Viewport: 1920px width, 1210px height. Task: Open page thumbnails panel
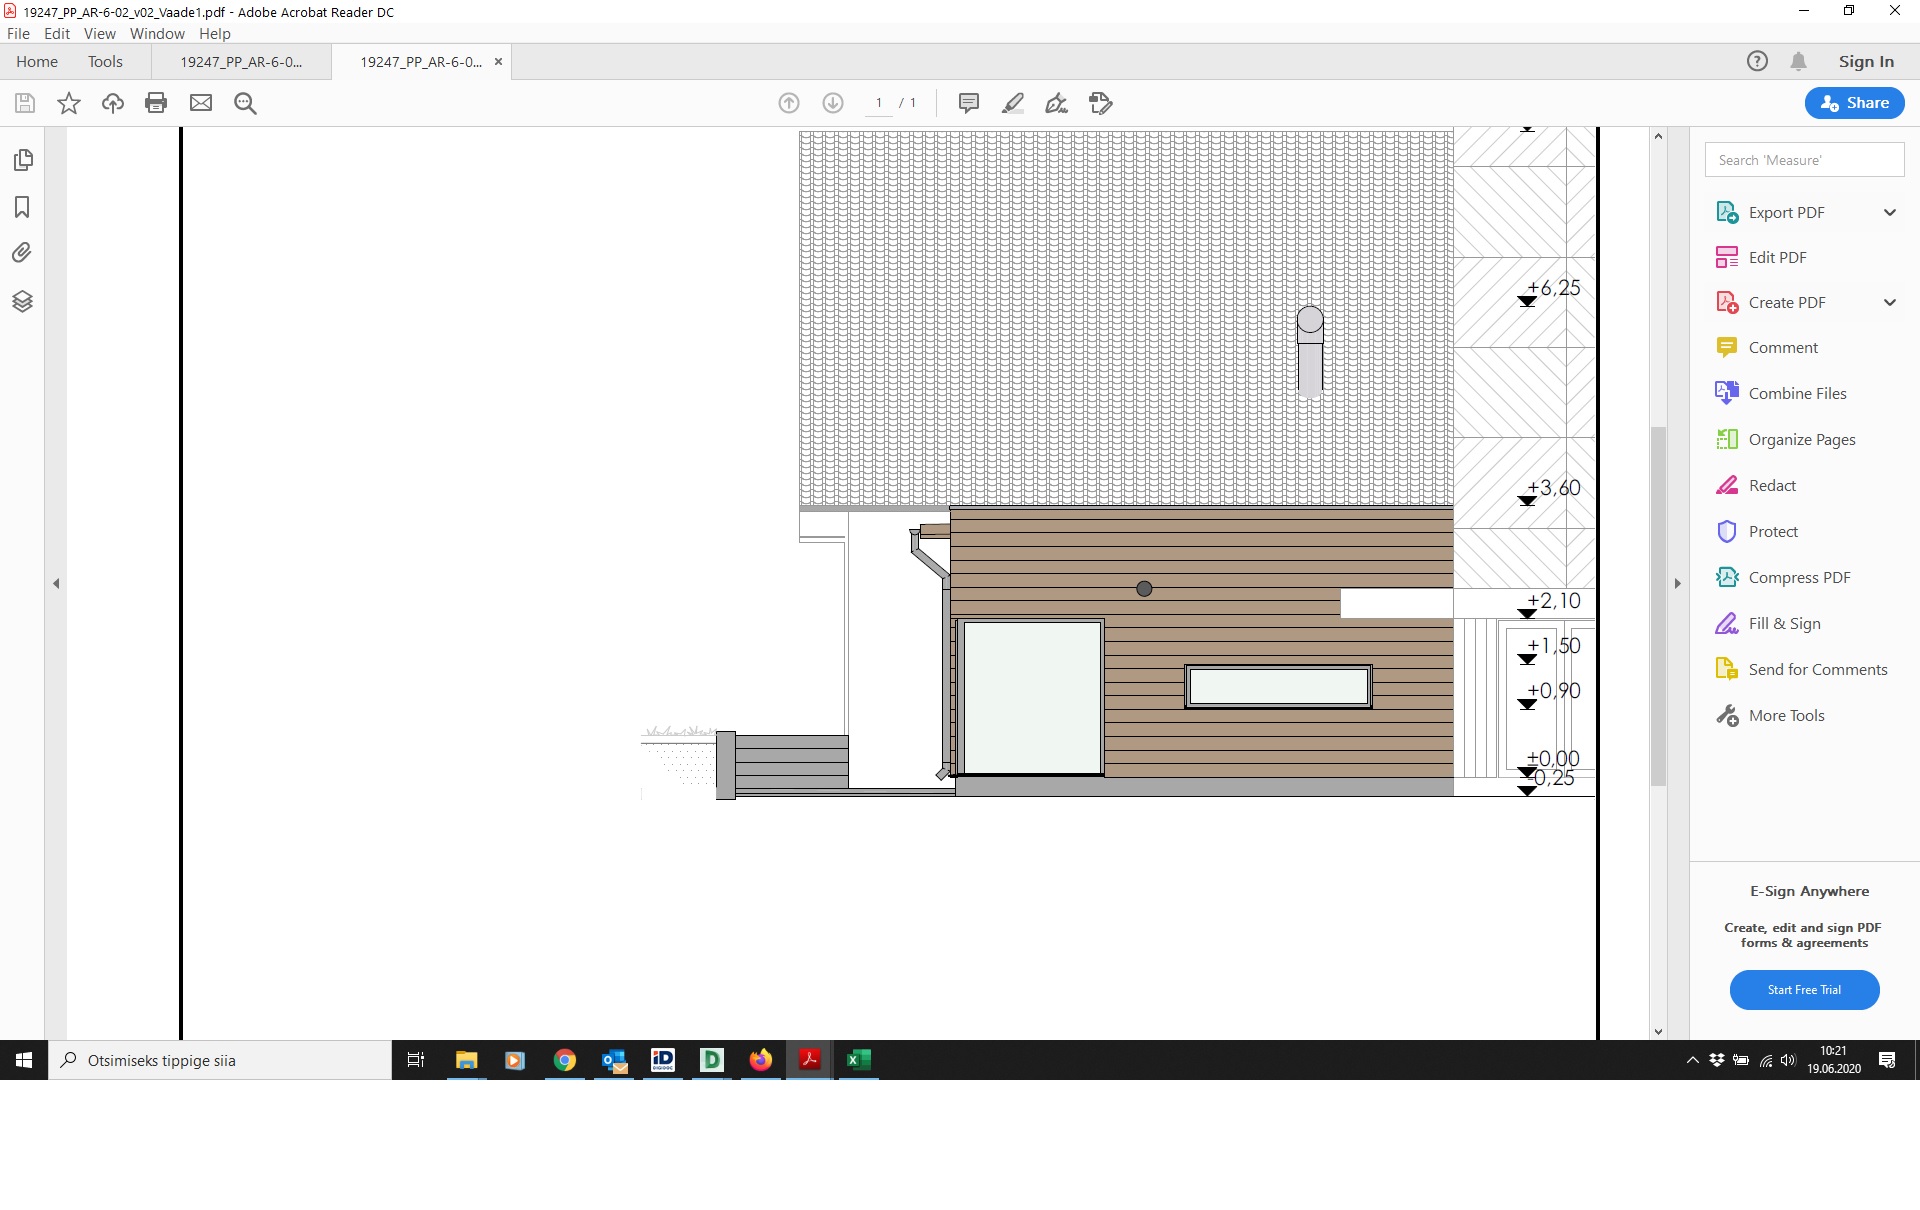[23, 160]
